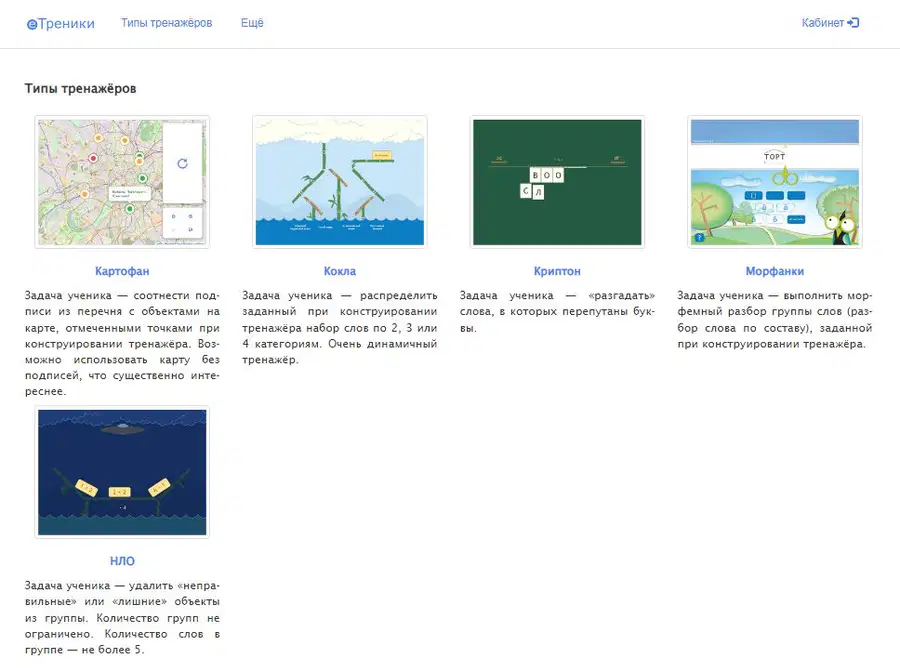Open the еТреники home logo
900x668 pixels.
pos(61,24)
